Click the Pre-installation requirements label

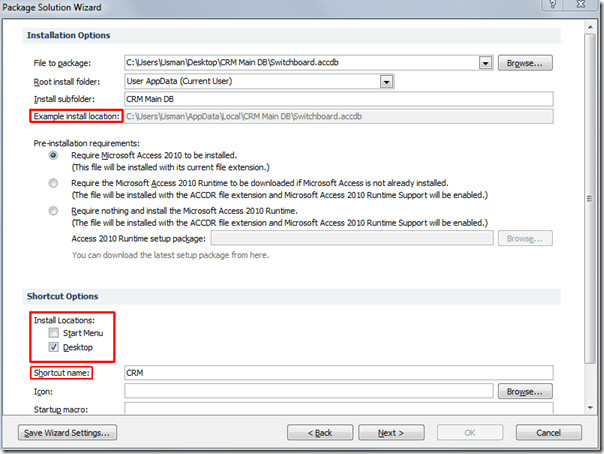87,143
